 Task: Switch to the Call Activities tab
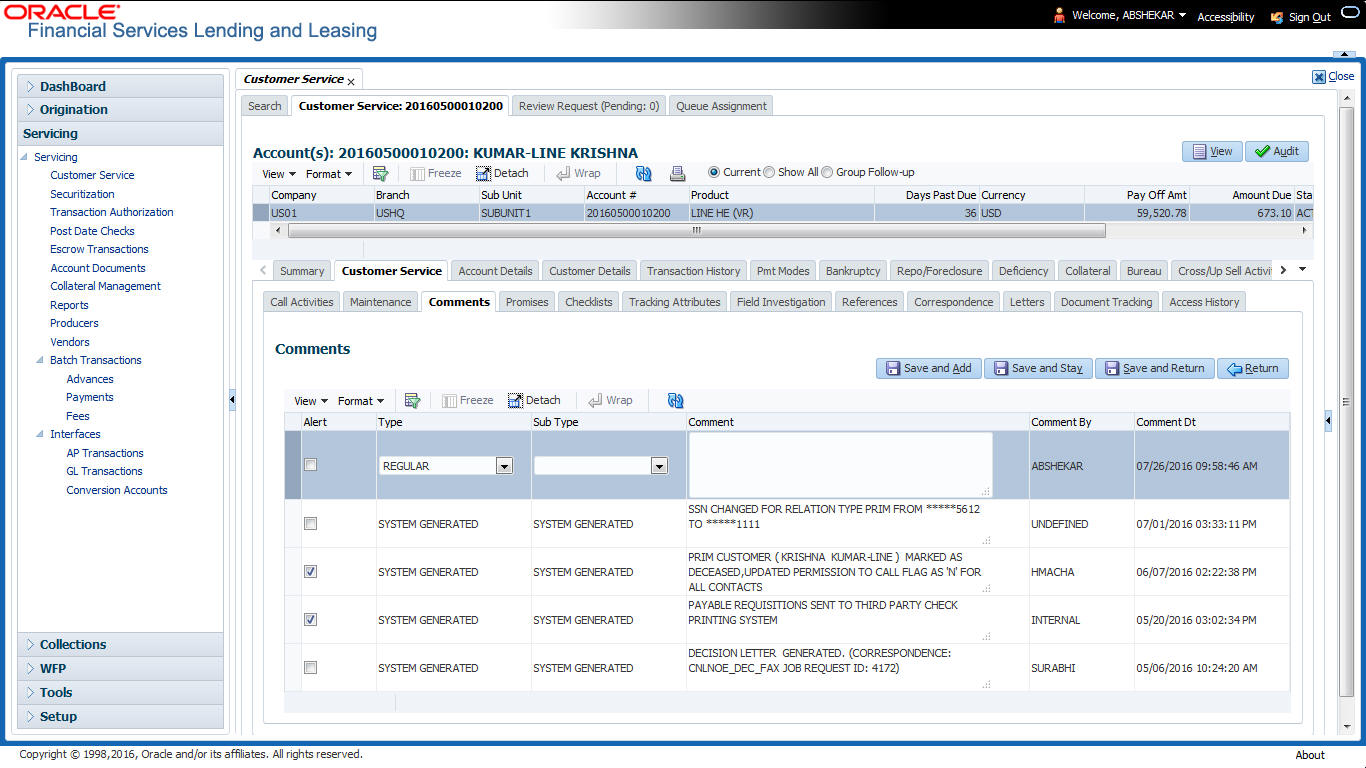[304, 302]
